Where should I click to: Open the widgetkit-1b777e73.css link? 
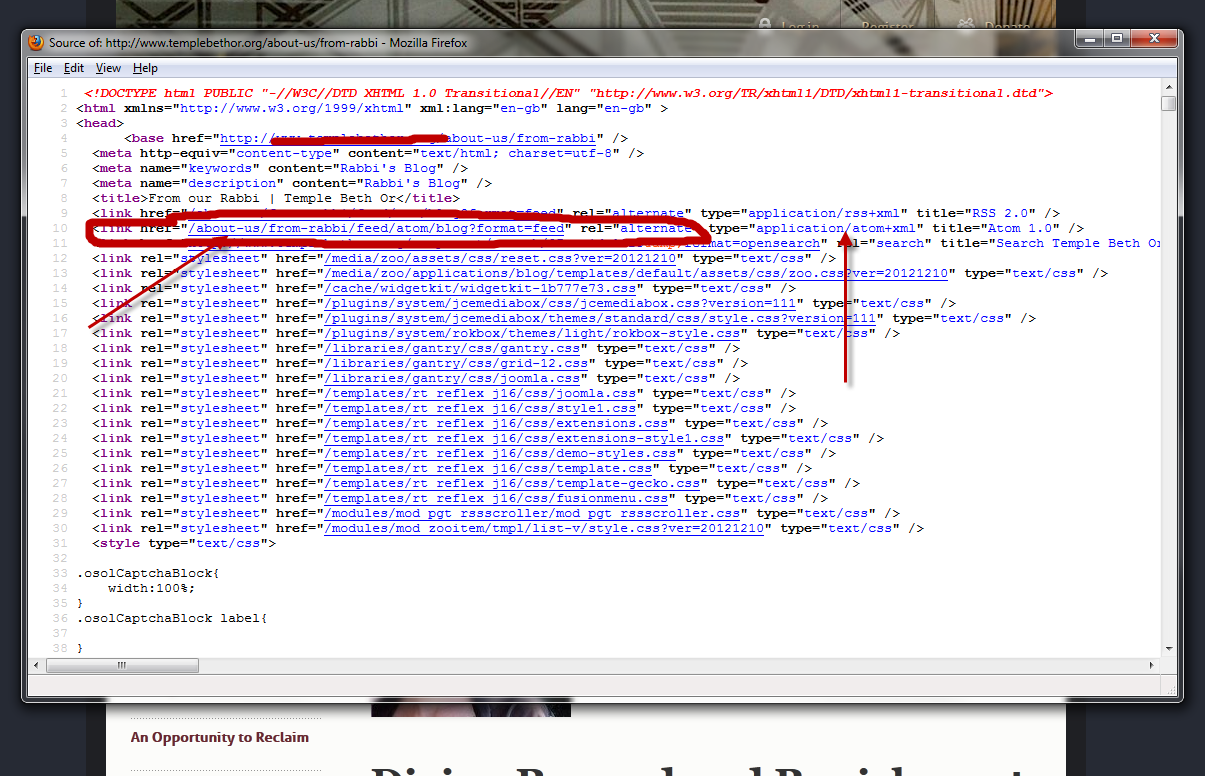pyautogui.click(x=481, y=288)
